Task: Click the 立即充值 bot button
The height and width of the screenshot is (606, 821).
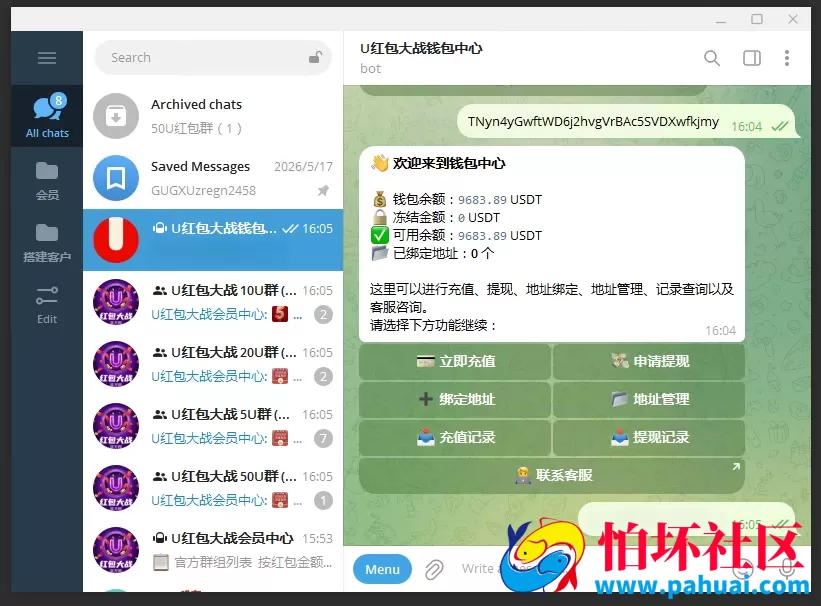Action: (x=455, y=361)
